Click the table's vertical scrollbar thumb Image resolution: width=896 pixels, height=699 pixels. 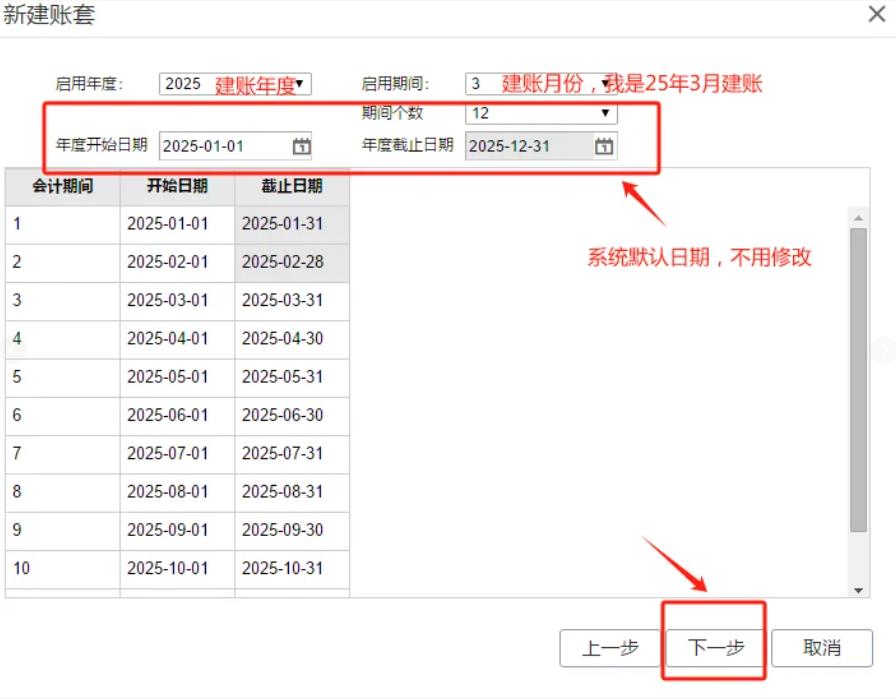(x=858, y=380)
